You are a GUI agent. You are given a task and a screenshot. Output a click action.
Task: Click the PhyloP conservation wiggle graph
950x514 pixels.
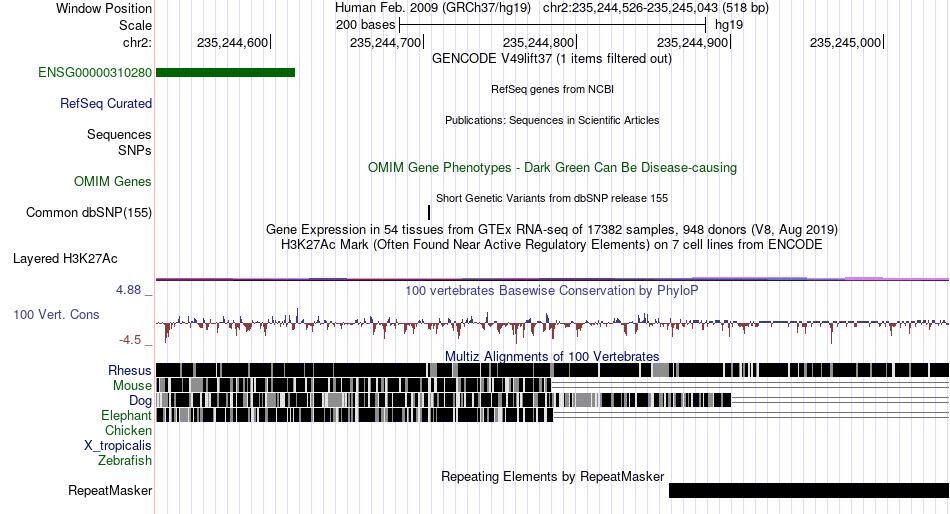[553, 323]
